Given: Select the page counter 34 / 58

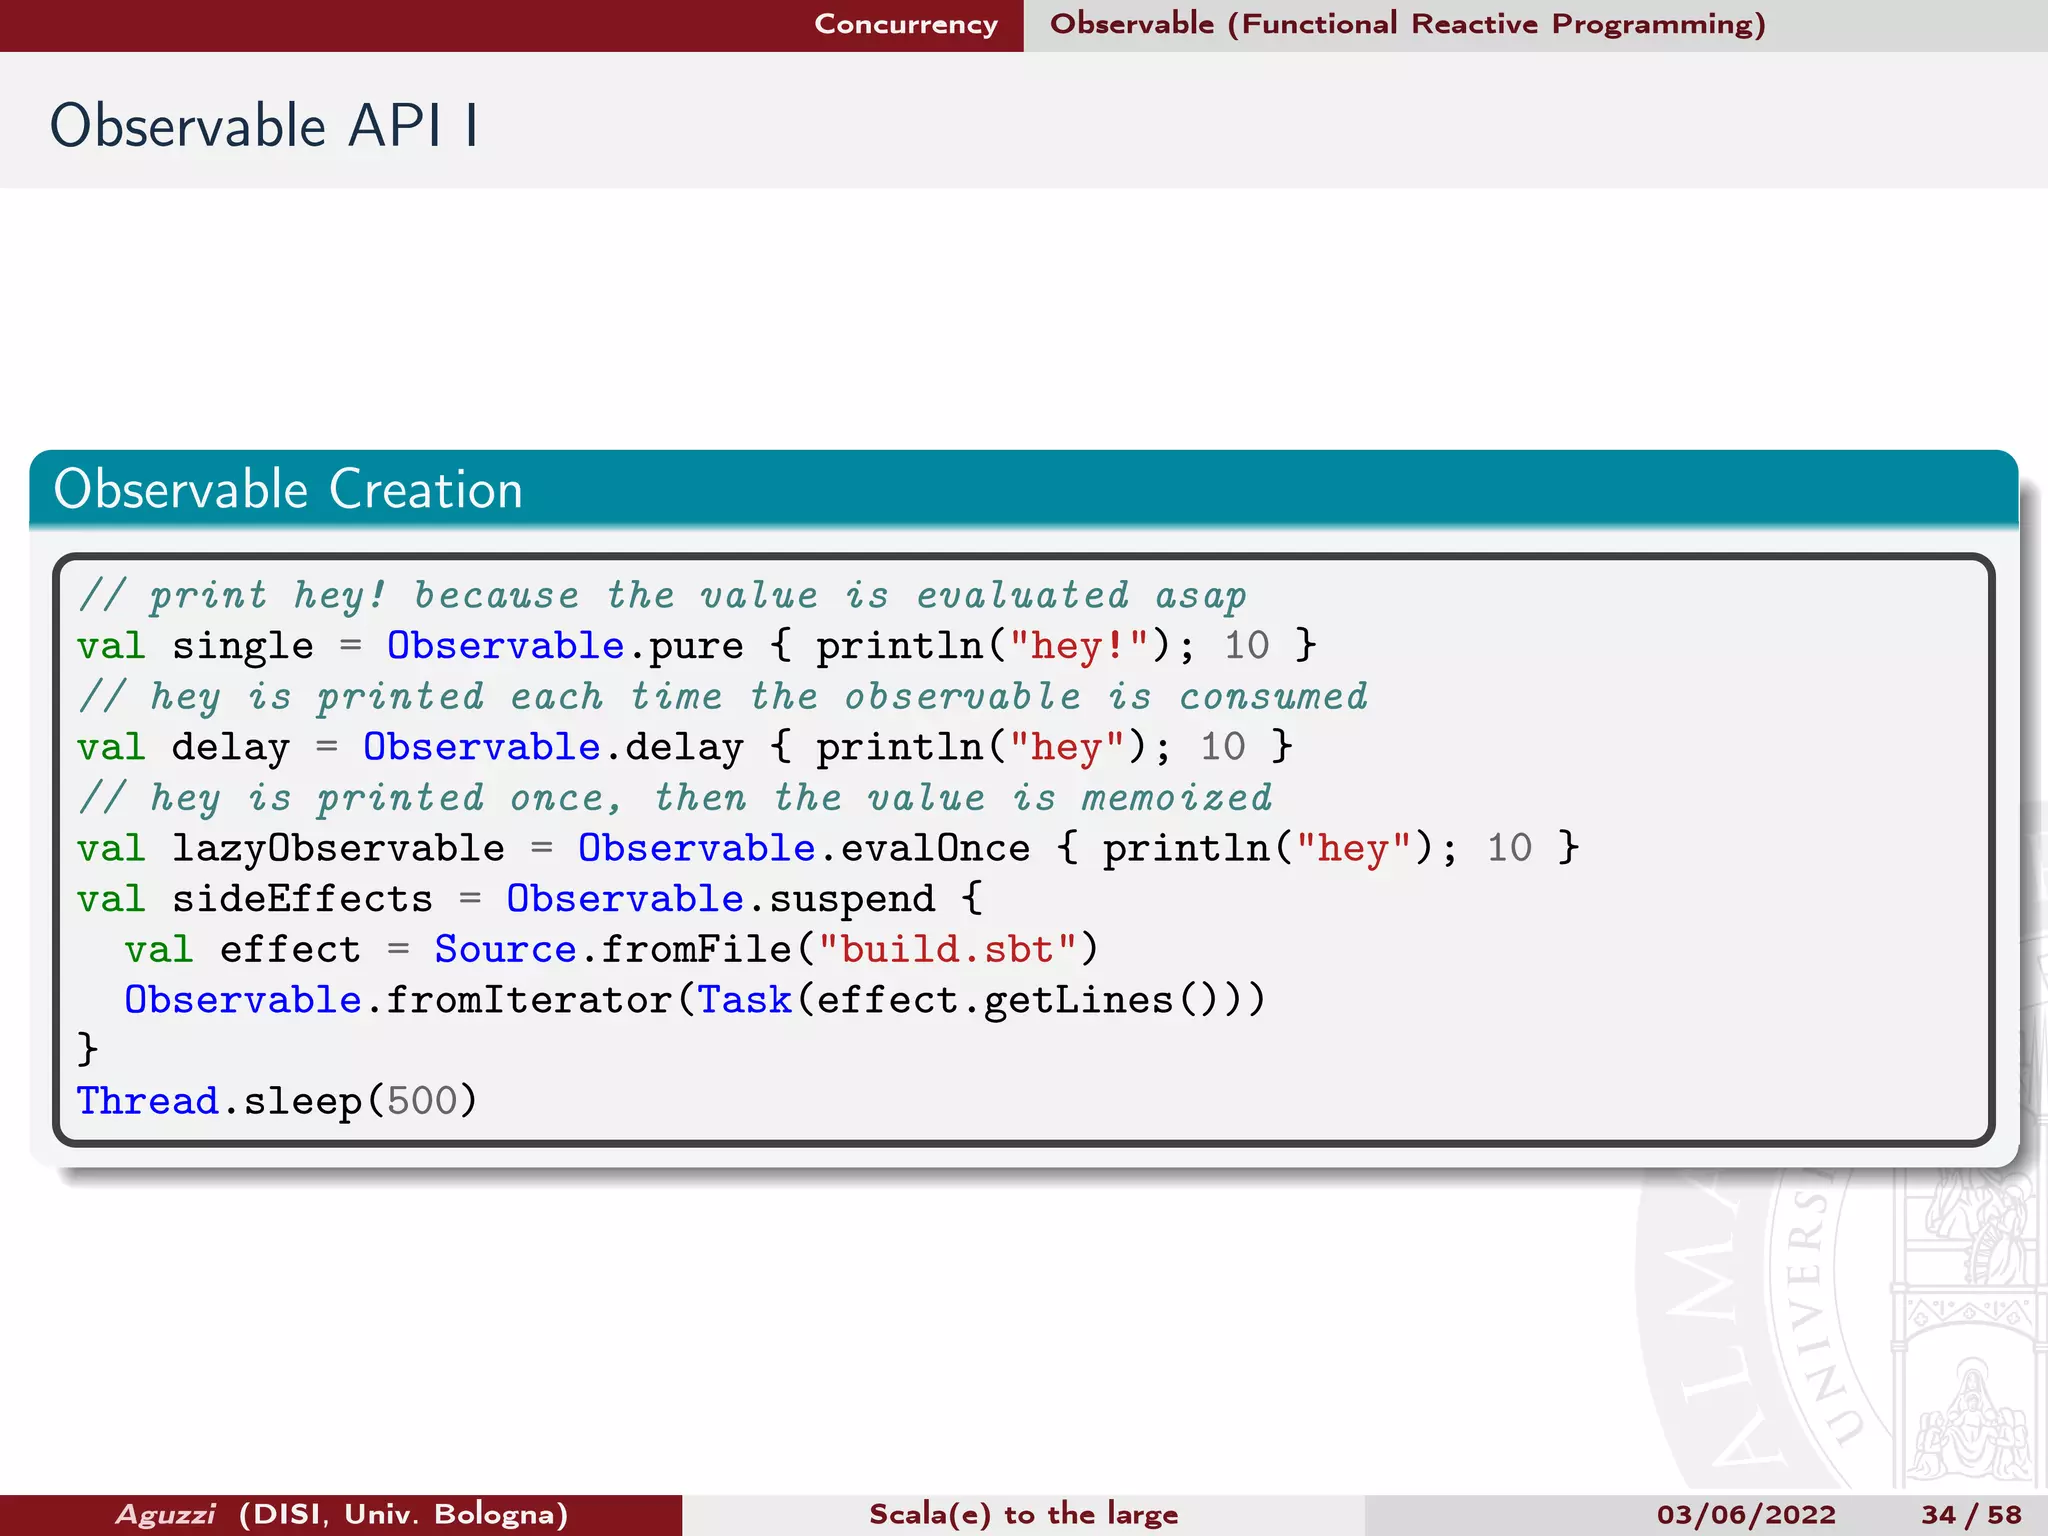Looking at the screenshot, I should 1971,1514.
